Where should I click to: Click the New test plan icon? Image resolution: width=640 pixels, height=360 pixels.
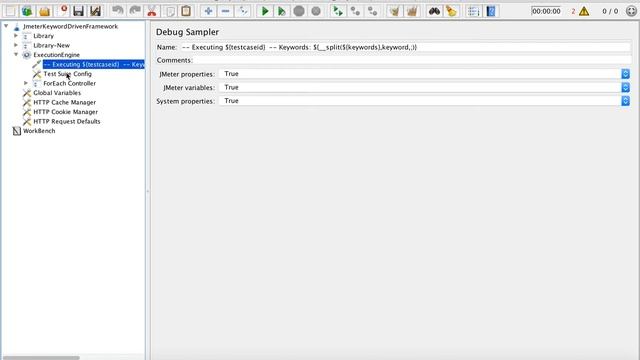coord(10,11)
